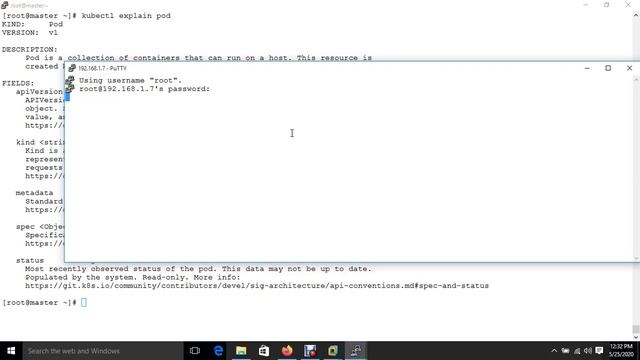Click the battery tray icon
Screen dimensions: 640x360
(x=565, y=351)
